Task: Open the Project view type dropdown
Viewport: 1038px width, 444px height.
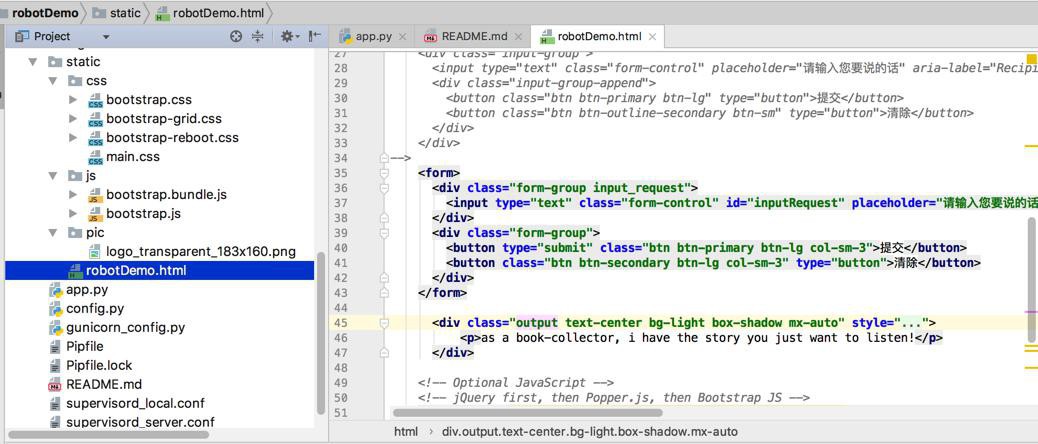Action: coord(107,37)
